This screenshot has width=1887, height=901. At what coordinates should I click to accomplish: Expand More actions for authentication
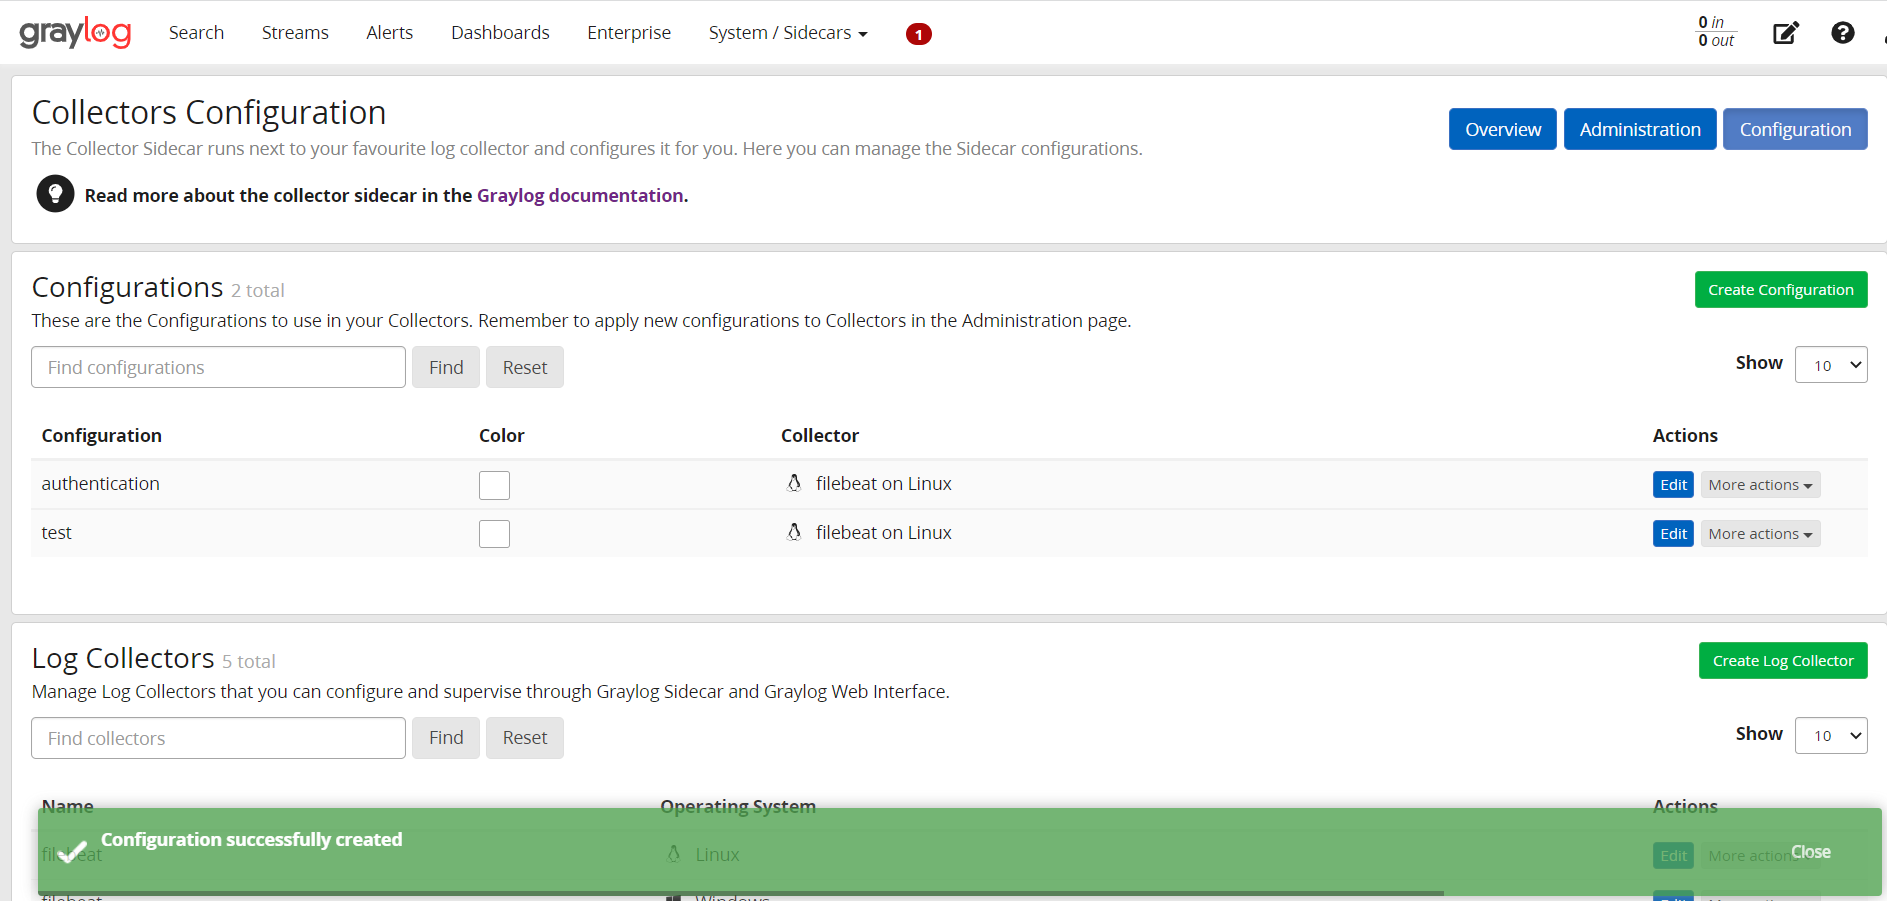coord(1760,485)
